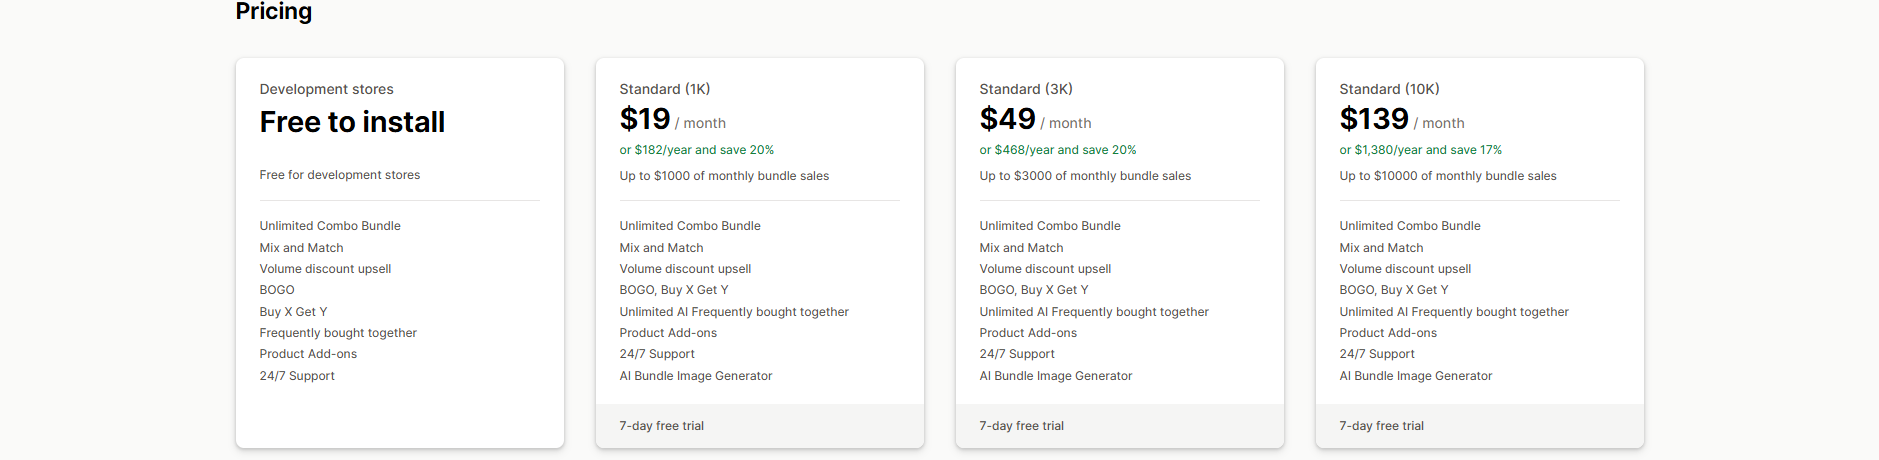Click the $139 per month price

point(1401,120)
